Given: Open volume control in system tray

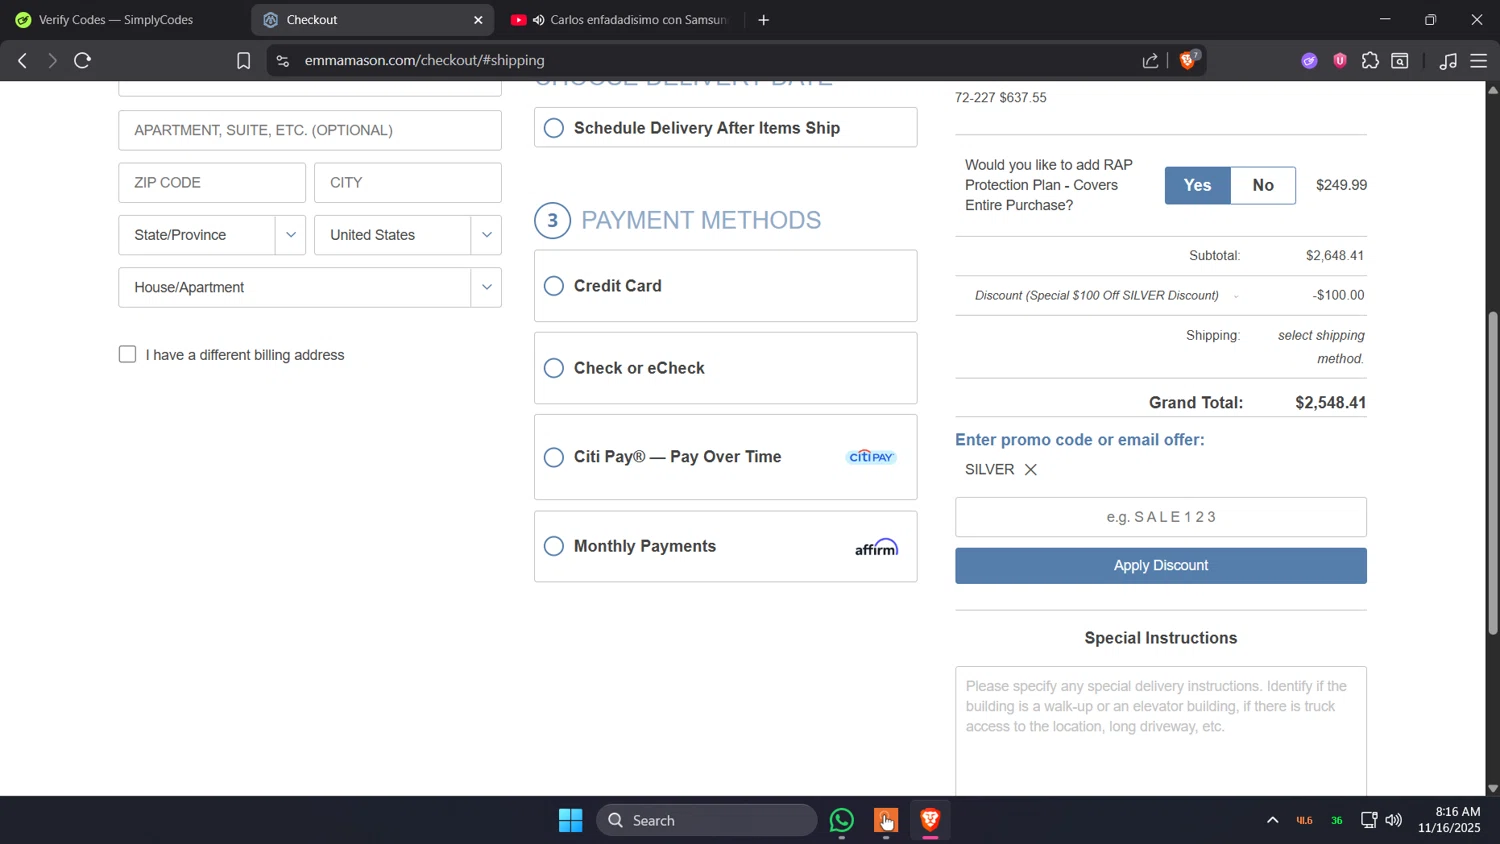Looking at the screenshot, I should pyautogui.click(x=1393, y=821).
